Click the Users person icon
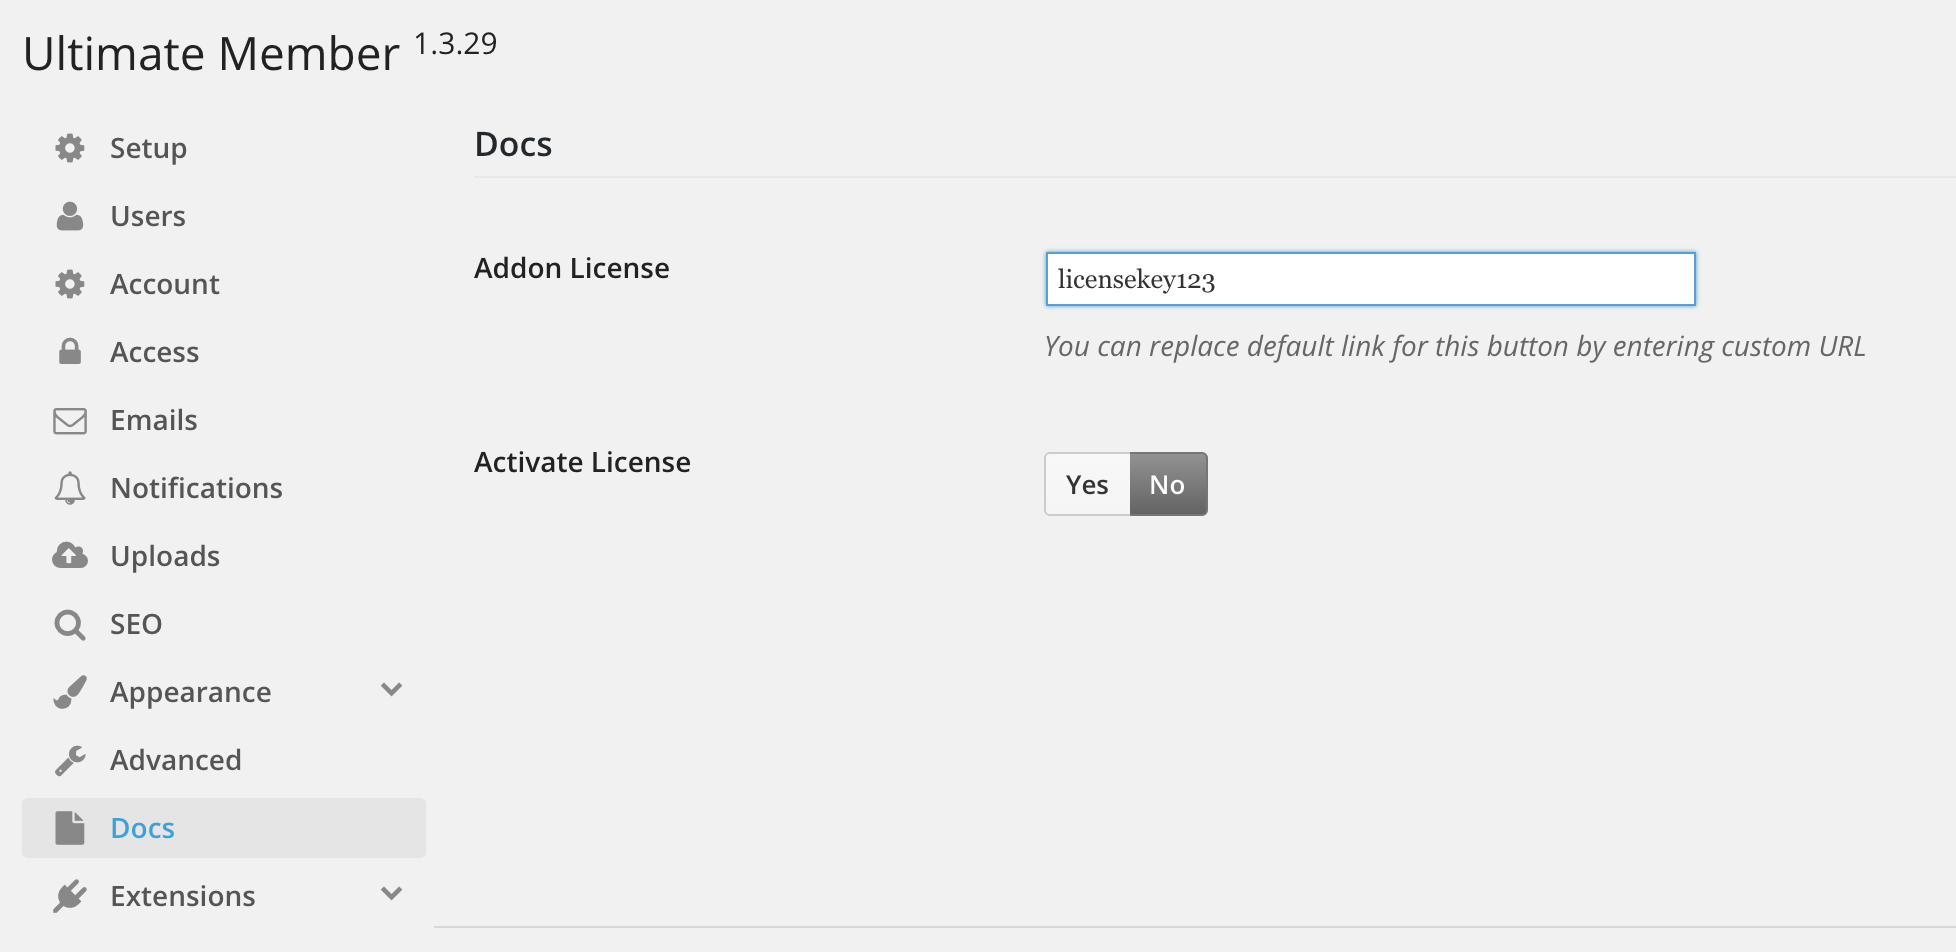 [x=70, y=216]
